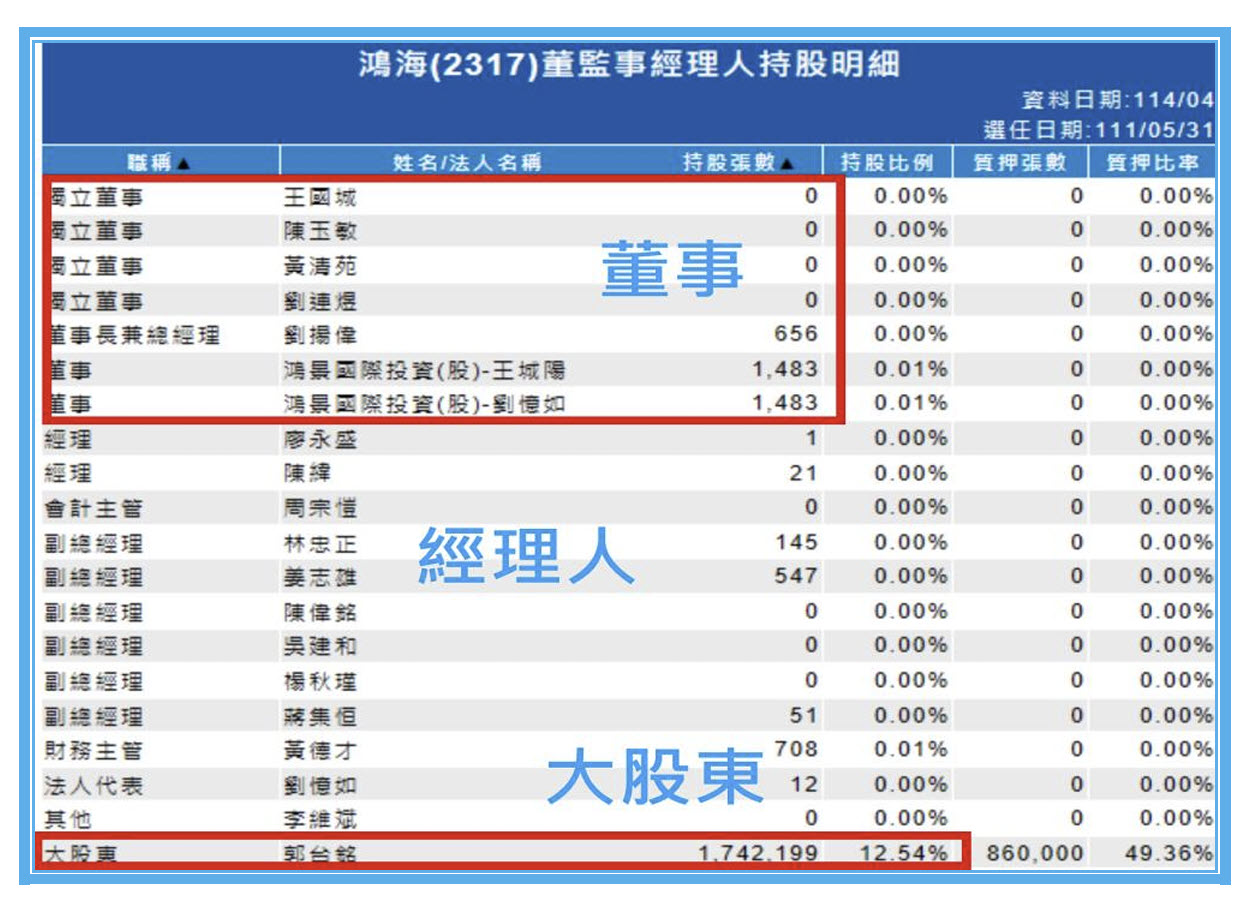Viewport: 1254px width, 897px height.
Task: Select the 持股比例 column header
Action: coord(887,162)
